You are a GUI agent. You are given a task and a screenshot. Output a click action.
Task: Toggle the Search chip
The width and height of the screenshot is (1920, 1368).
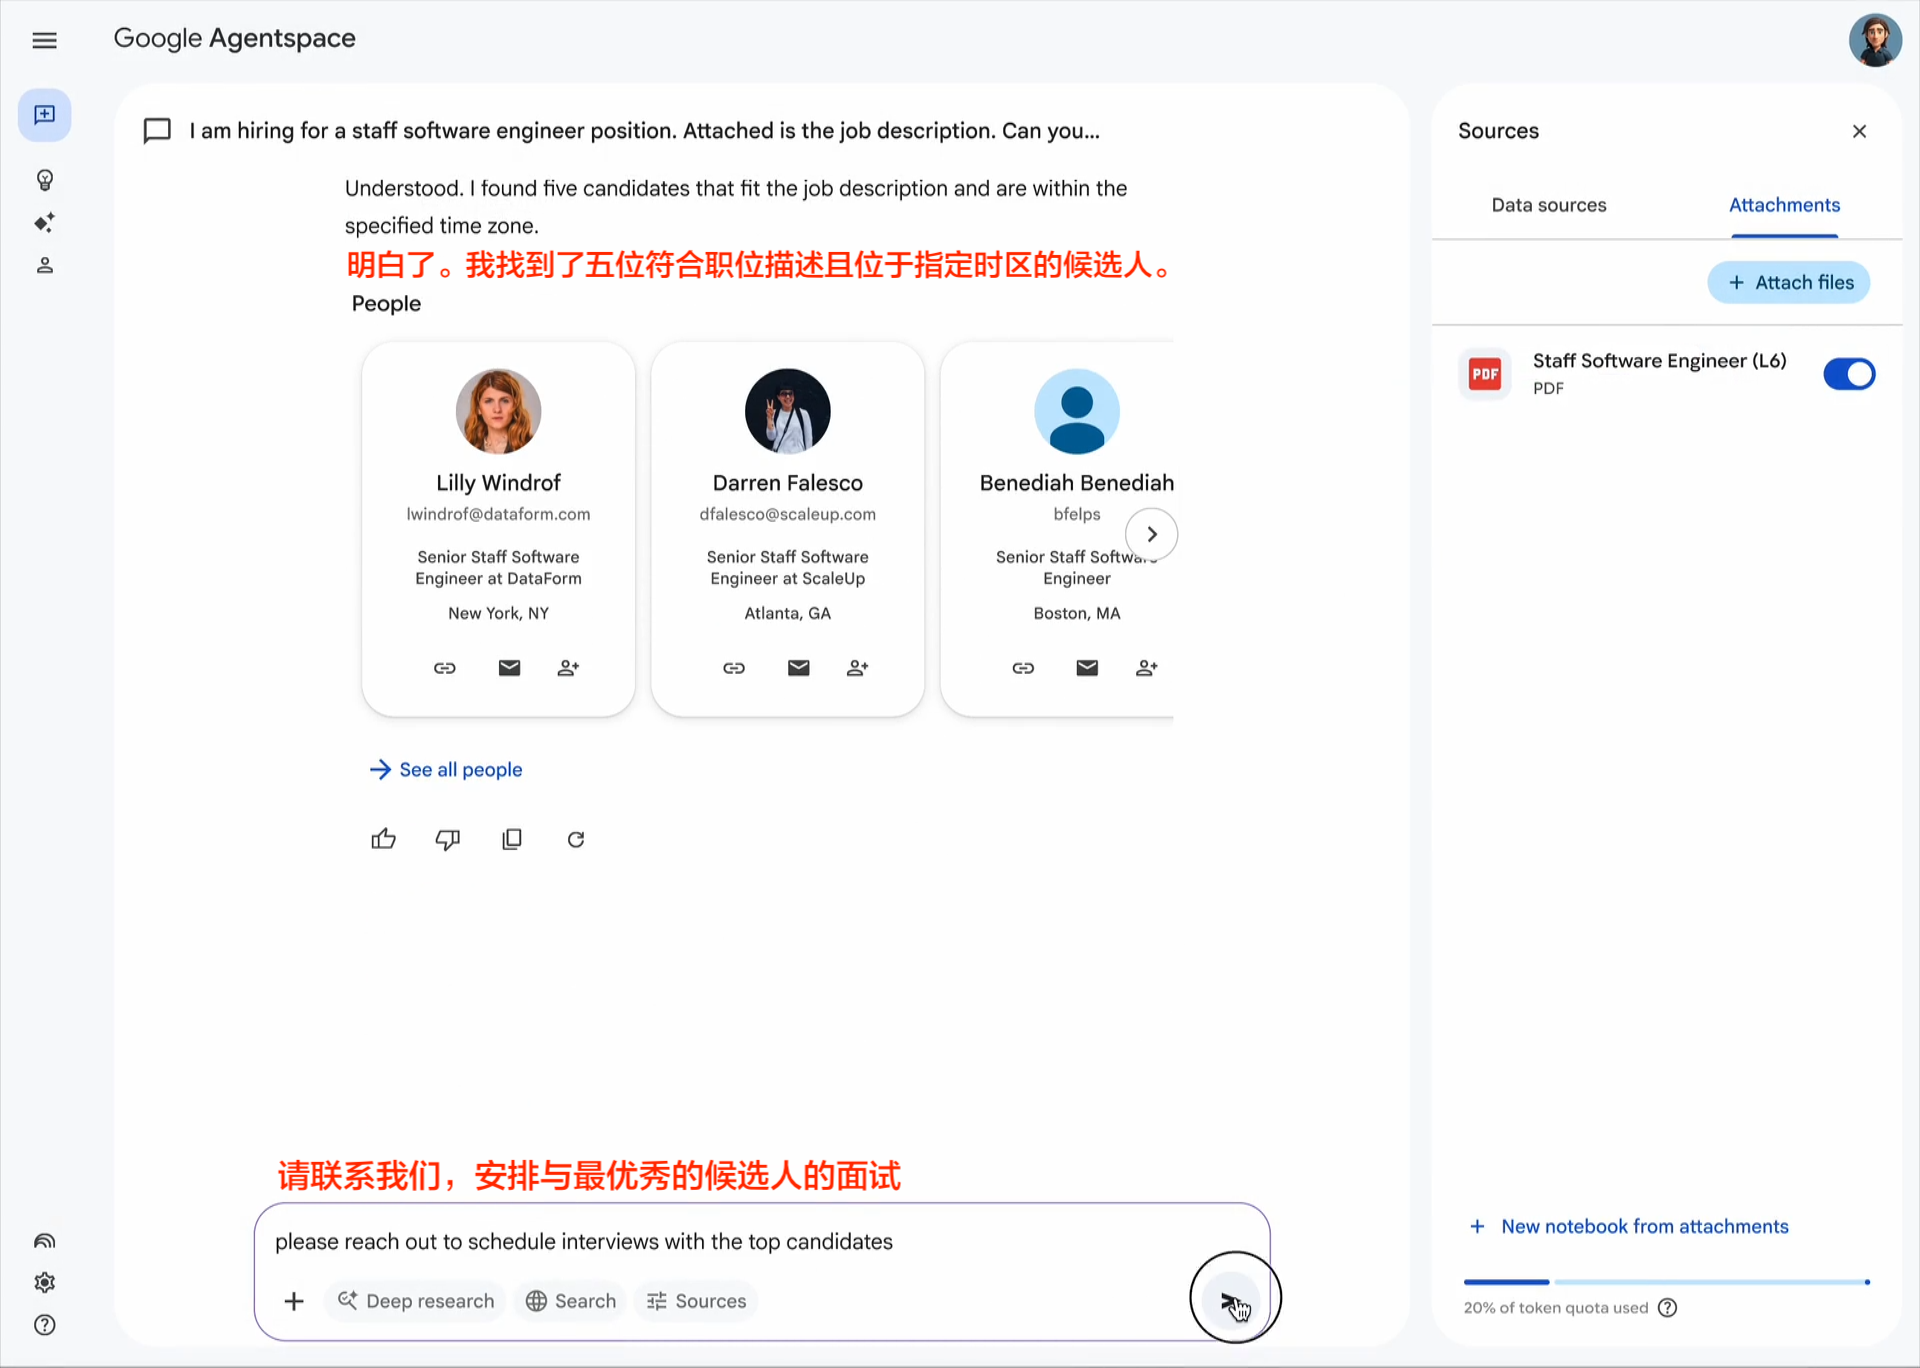(x=571, y=1301)
